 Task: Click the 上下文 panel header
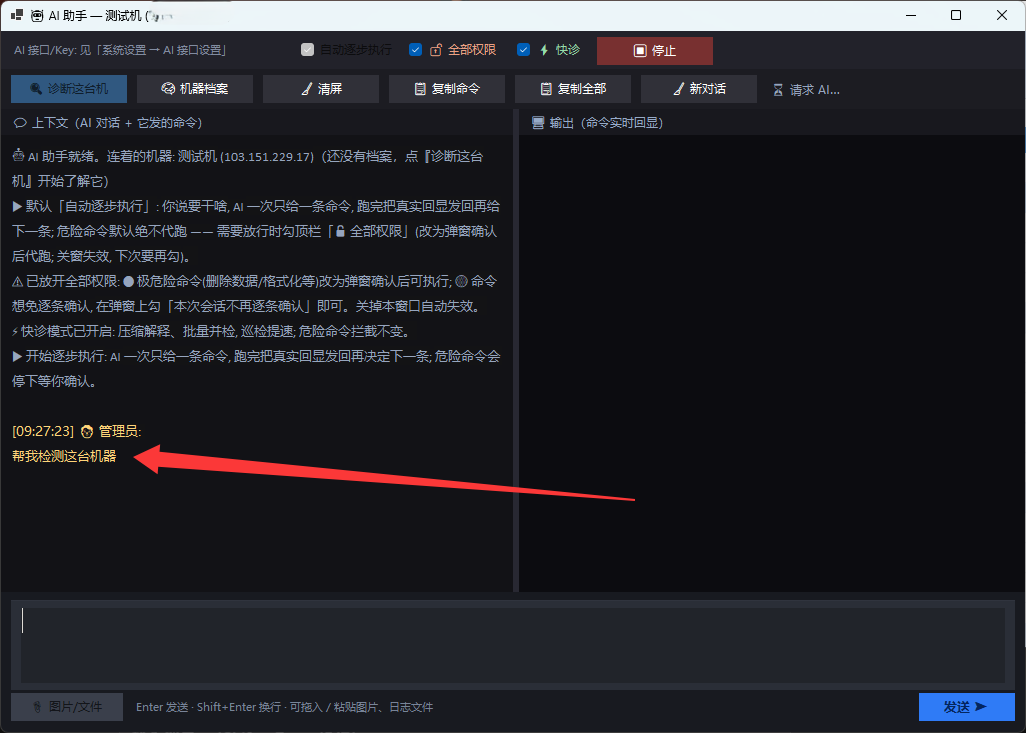(108, 123)
